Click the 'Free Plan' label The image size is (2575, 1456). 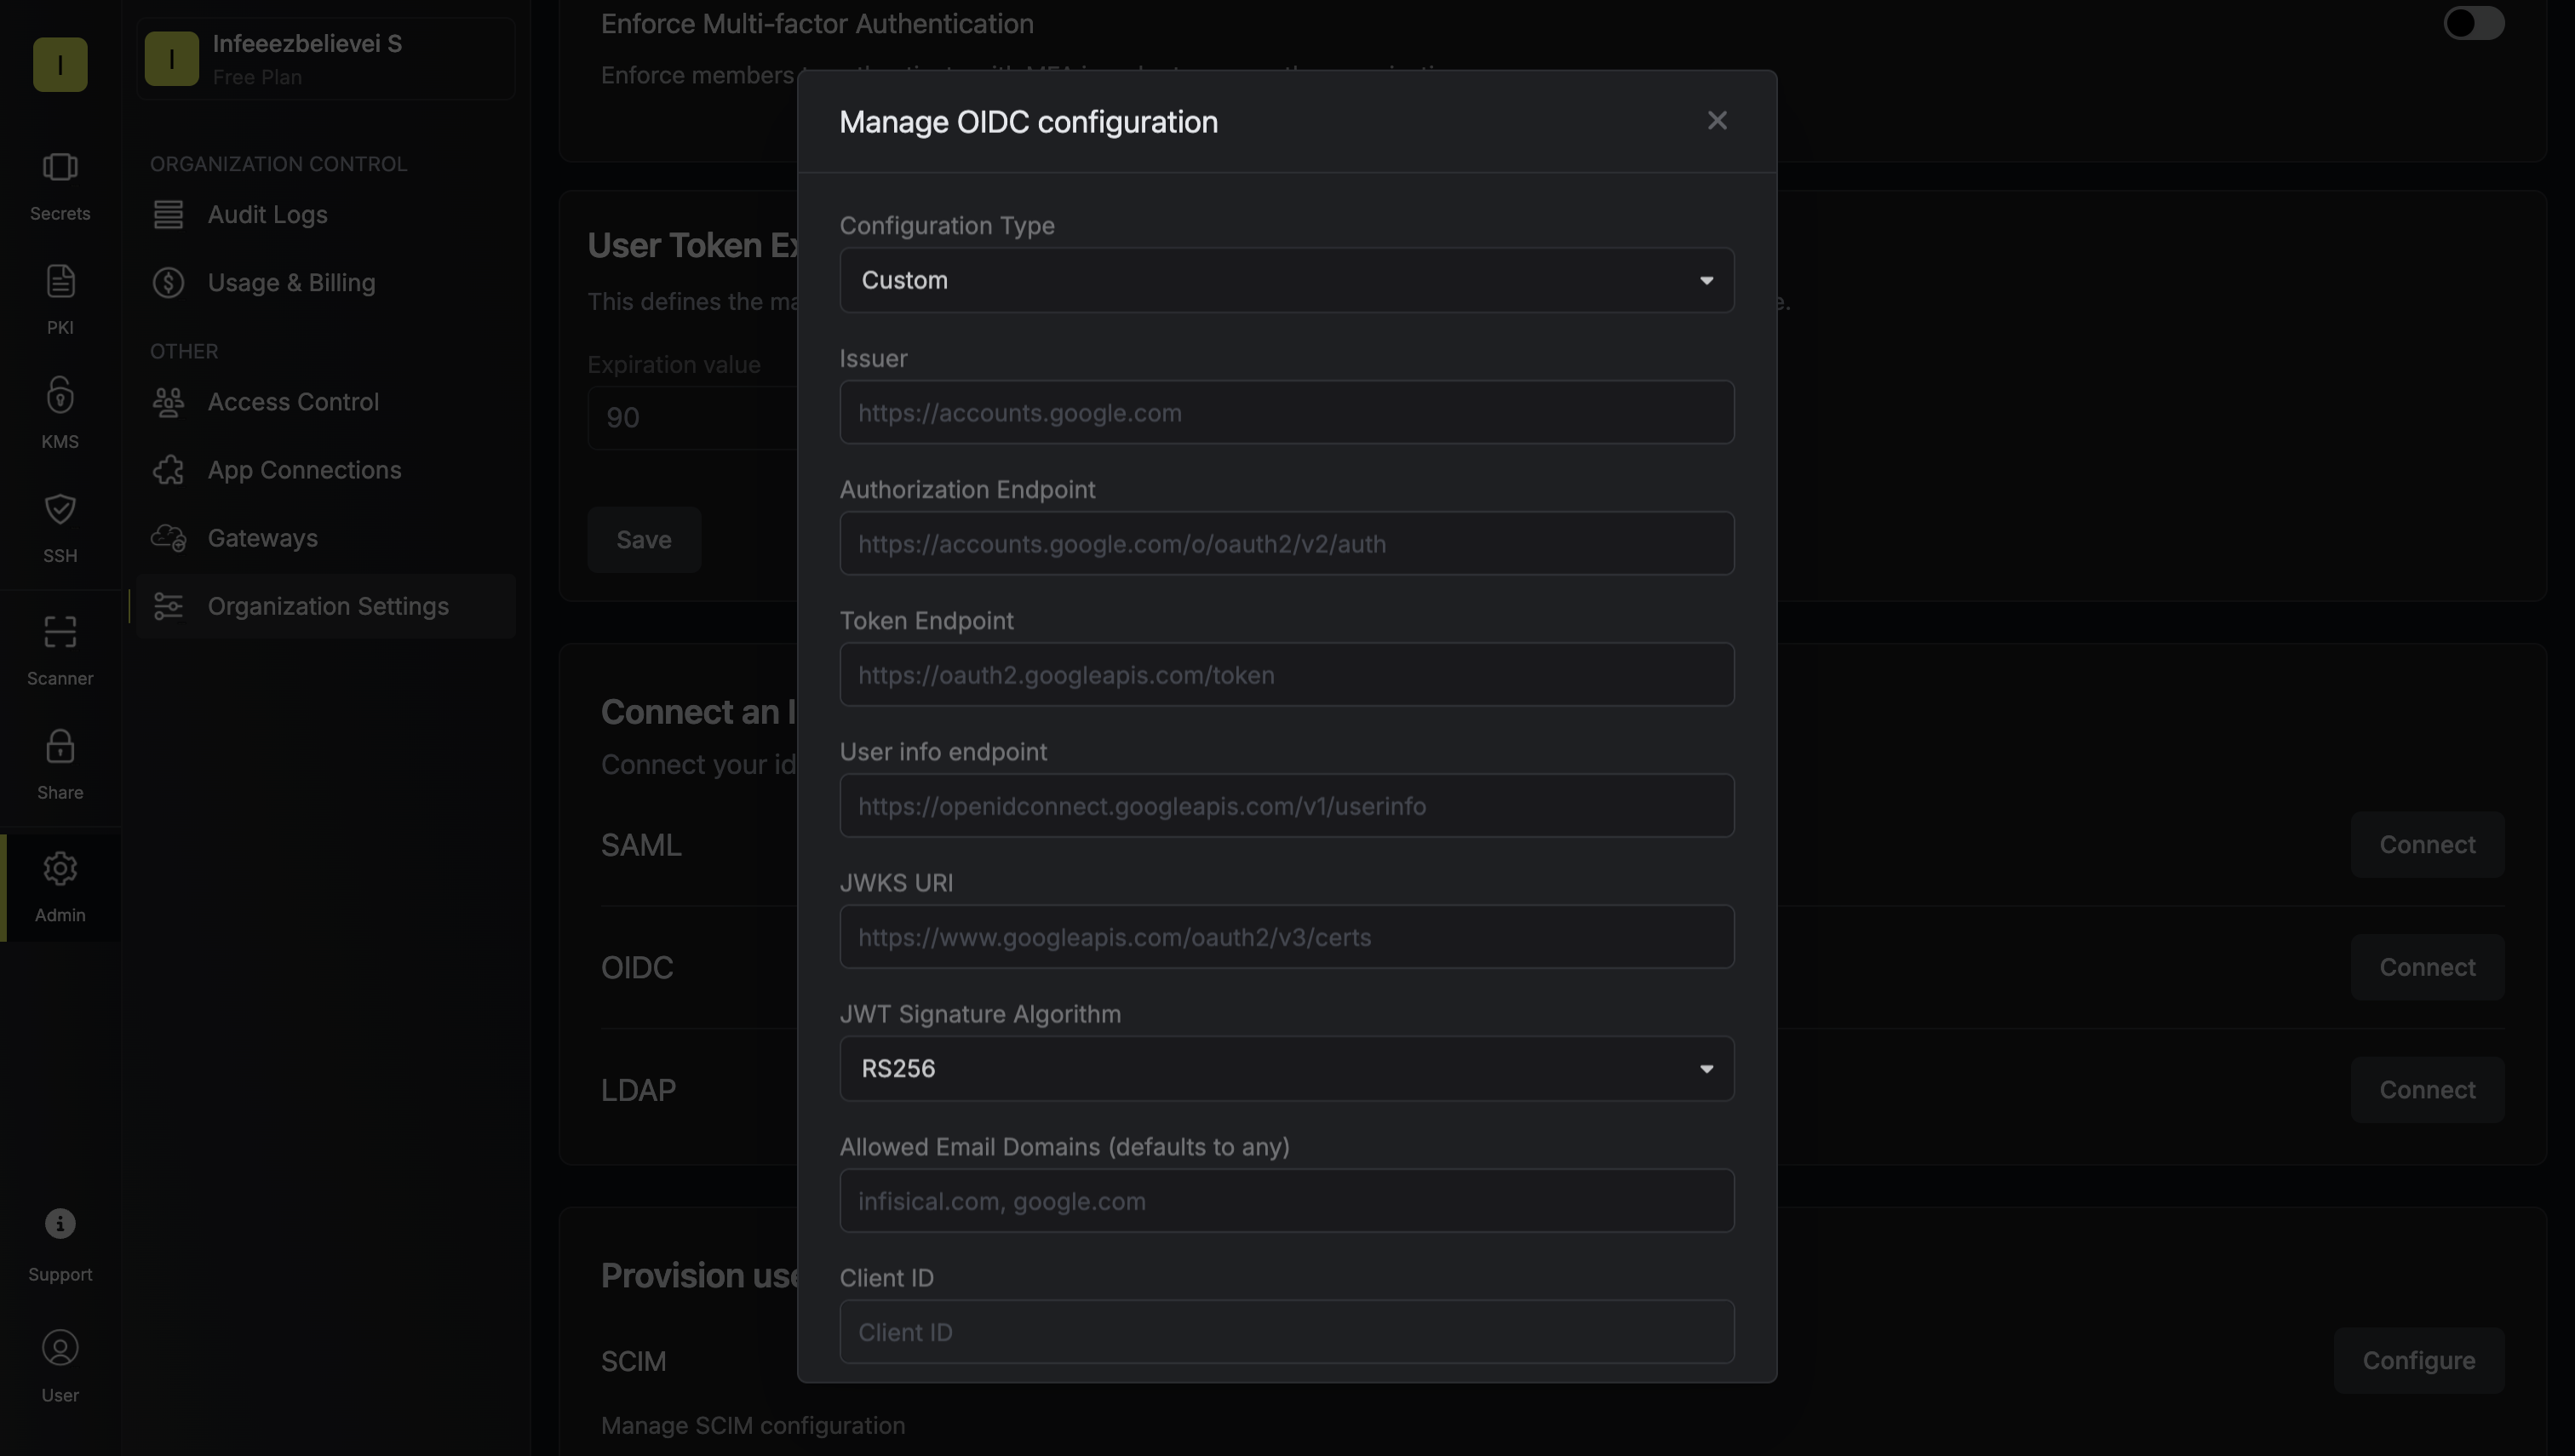(x=257, y=78)
